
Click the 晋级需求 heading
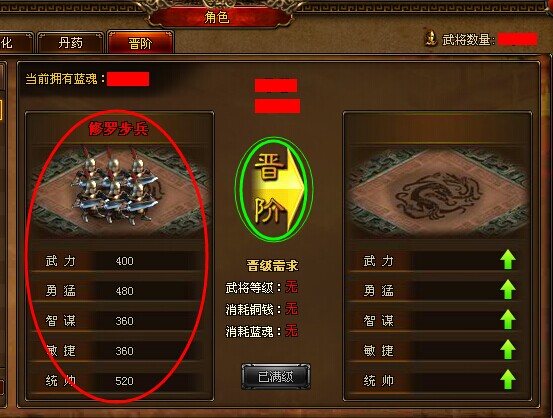[x=272, y=265]
